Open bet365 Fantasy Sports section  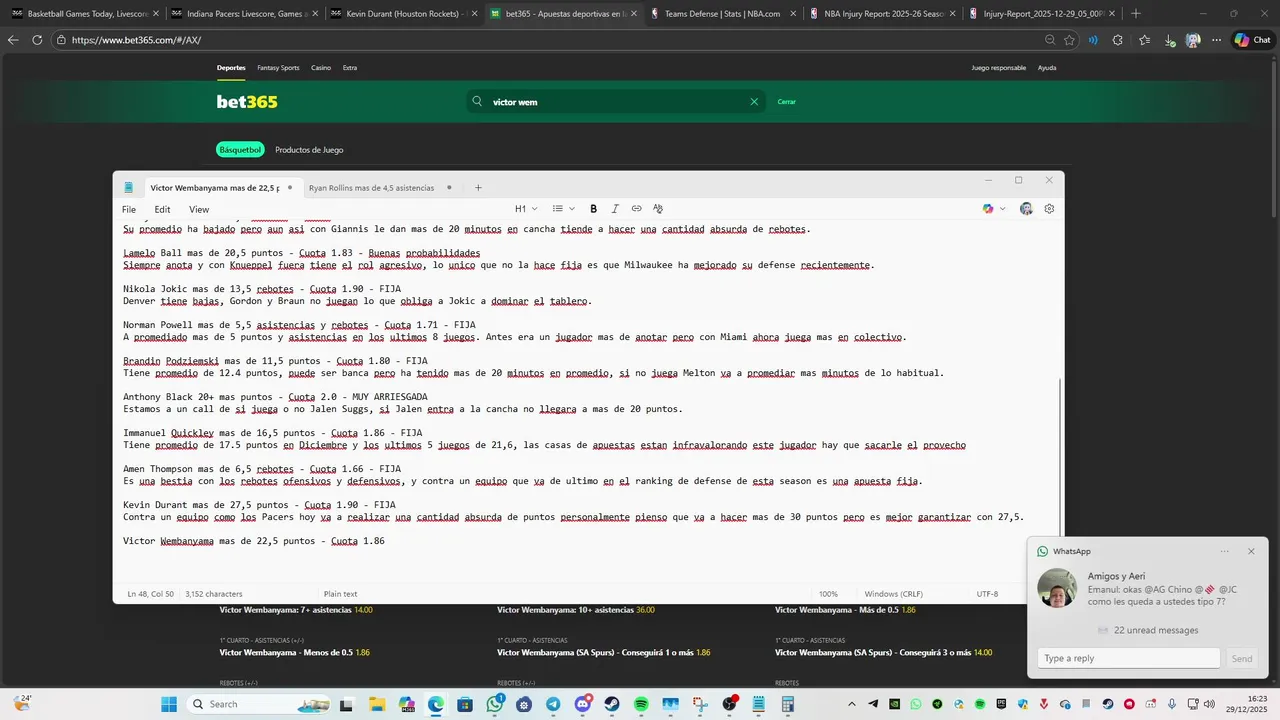point(278,68)
